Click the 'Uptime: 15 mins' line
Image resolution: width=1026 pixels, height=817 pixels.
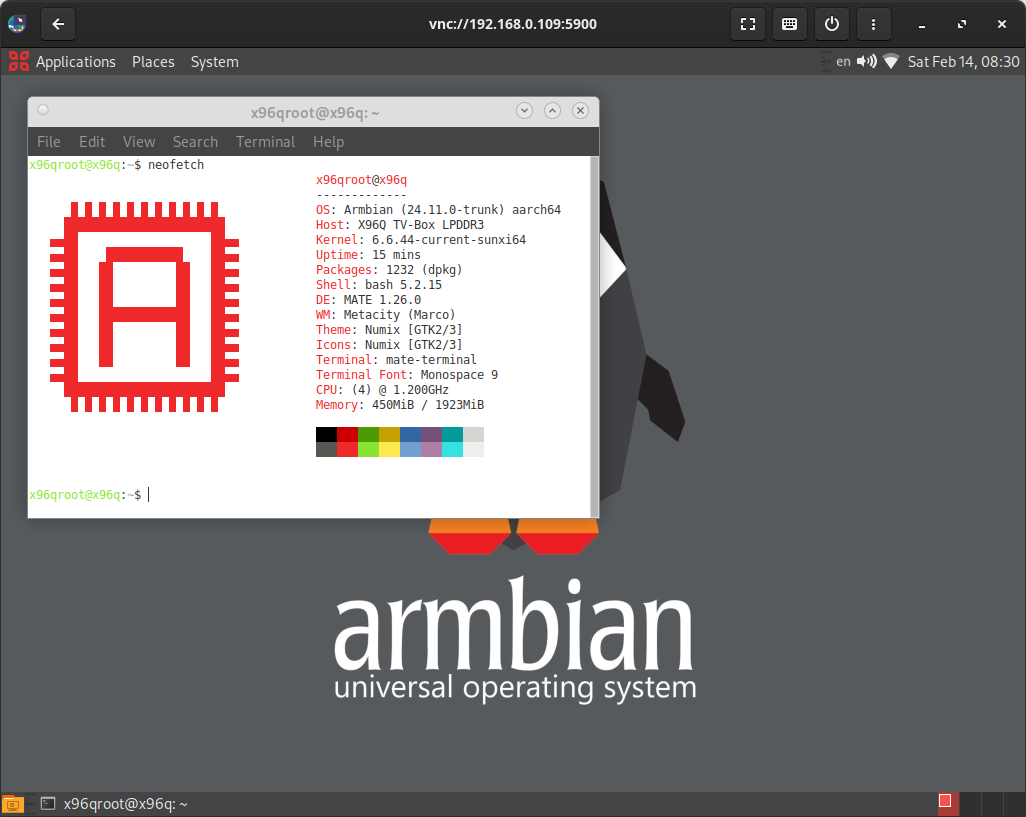[x=368, y=255]
